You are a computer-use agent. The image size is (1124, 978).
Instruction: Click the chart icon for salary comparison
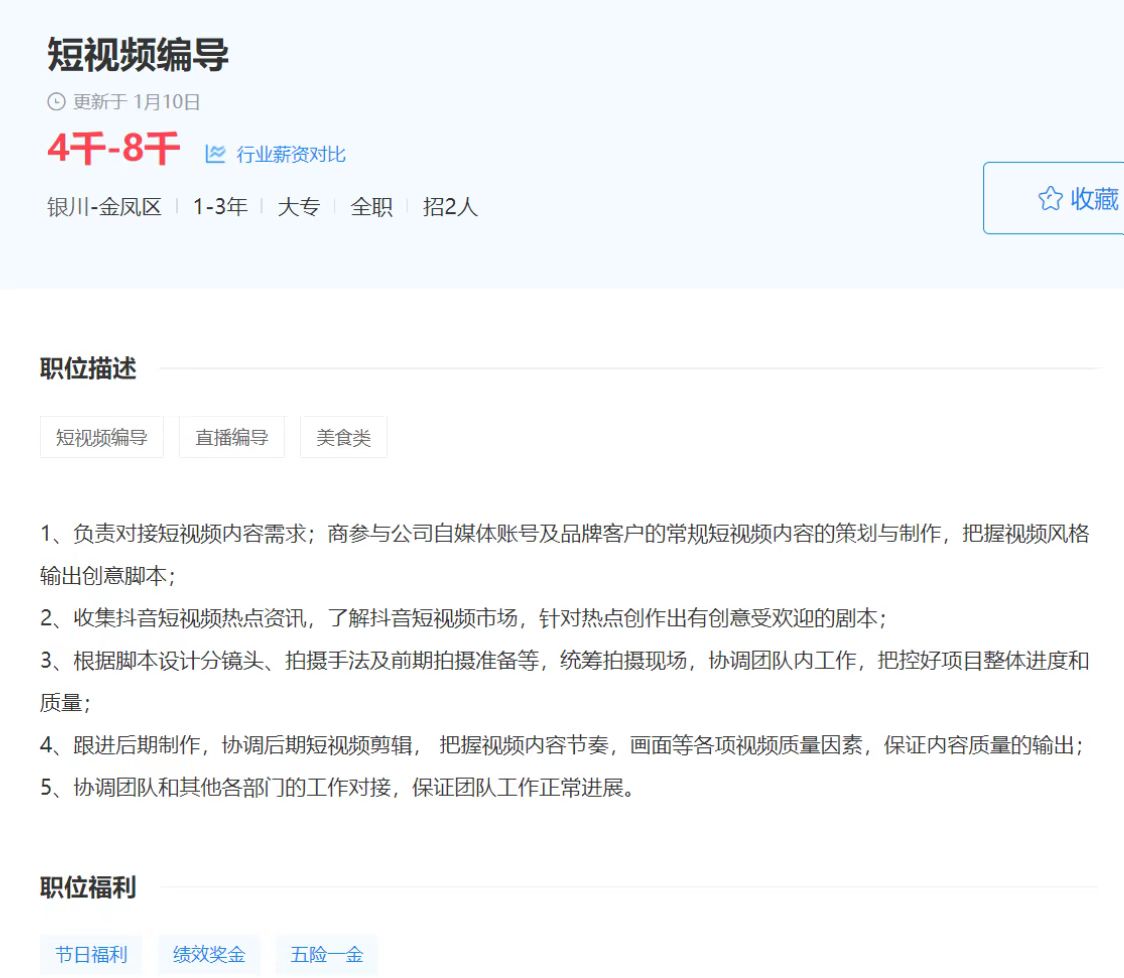pos(215,154)
